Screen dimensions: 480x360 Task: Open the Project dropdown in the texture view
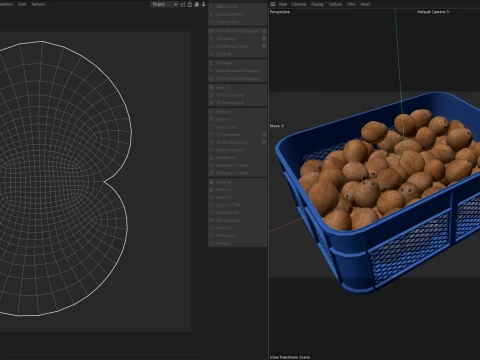pyautogui.click(x=164, y=4)
